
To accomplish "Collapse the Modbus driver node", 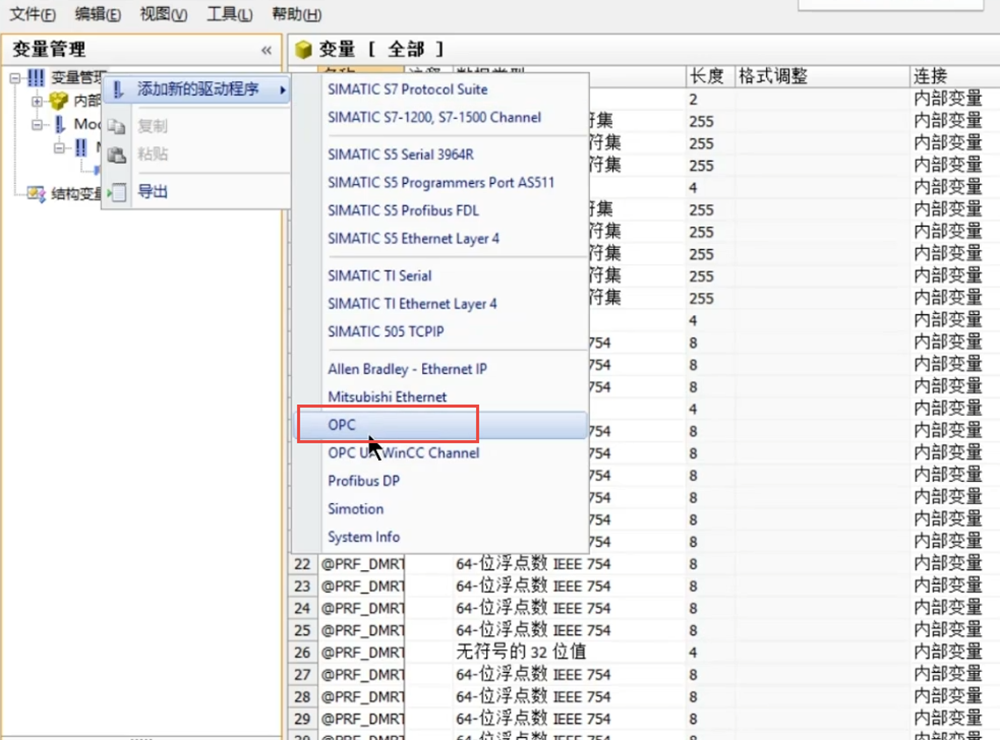I will tap(37, 124).
